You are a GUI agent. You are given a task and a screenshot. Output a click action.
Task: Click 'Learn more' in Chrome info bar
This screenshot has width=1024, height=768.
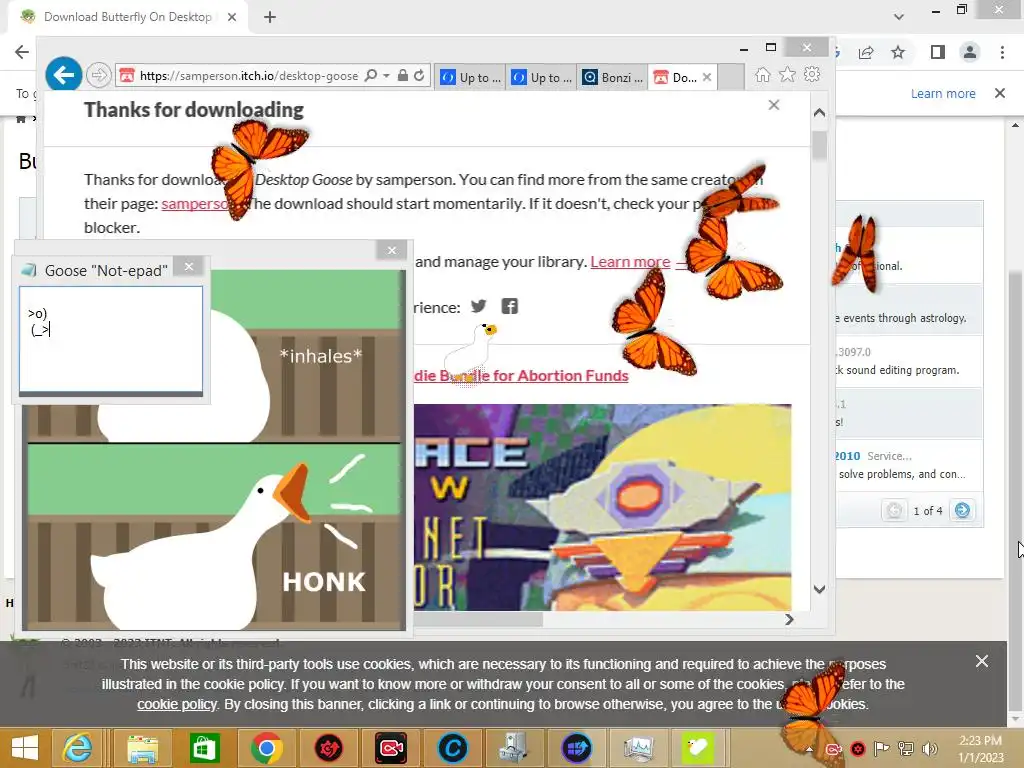943,93
